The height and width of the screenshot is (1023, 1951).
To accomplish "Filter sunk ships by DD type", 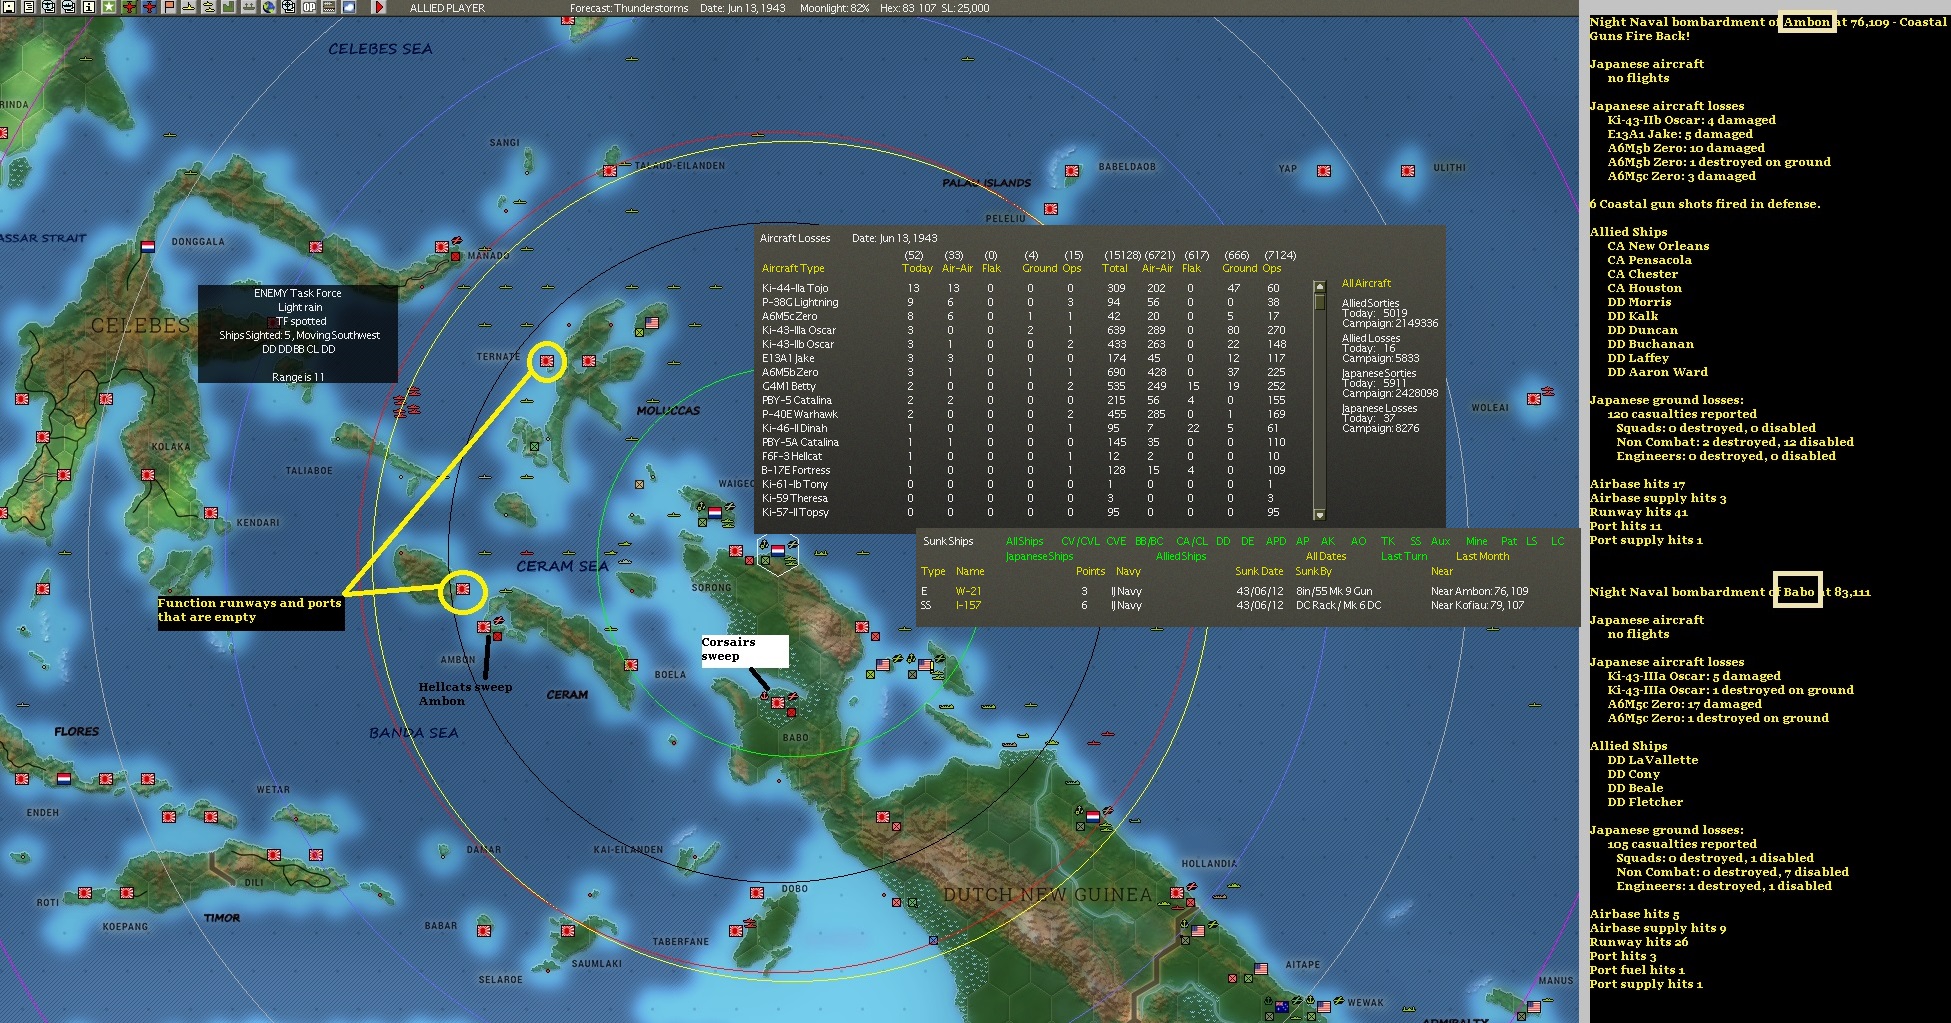I will click(x=1223, y=541).
